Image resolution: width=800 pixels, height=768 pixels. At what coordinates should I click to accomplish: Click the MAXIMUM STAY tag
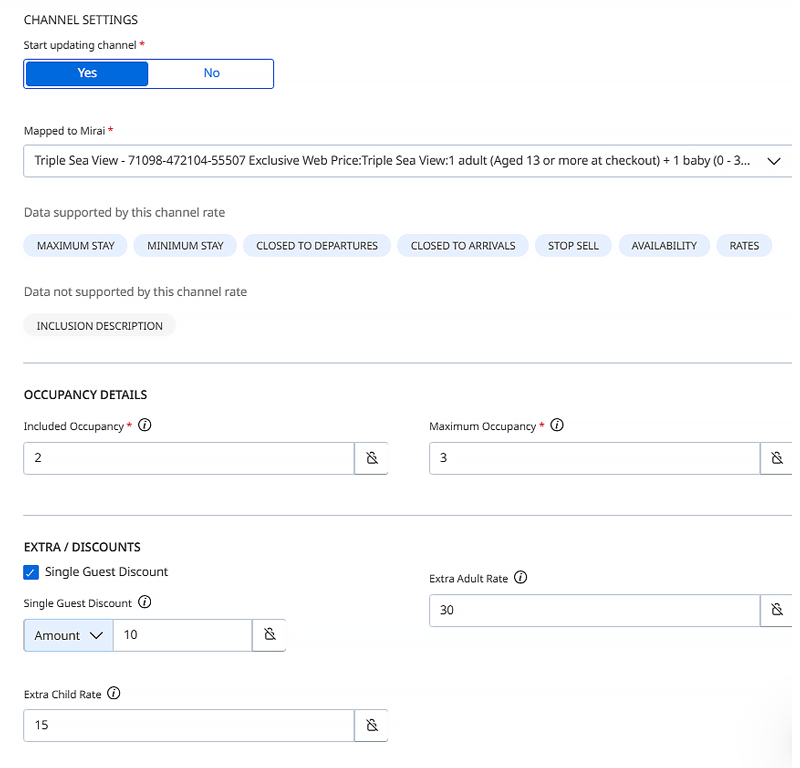(x=76, y=246)
